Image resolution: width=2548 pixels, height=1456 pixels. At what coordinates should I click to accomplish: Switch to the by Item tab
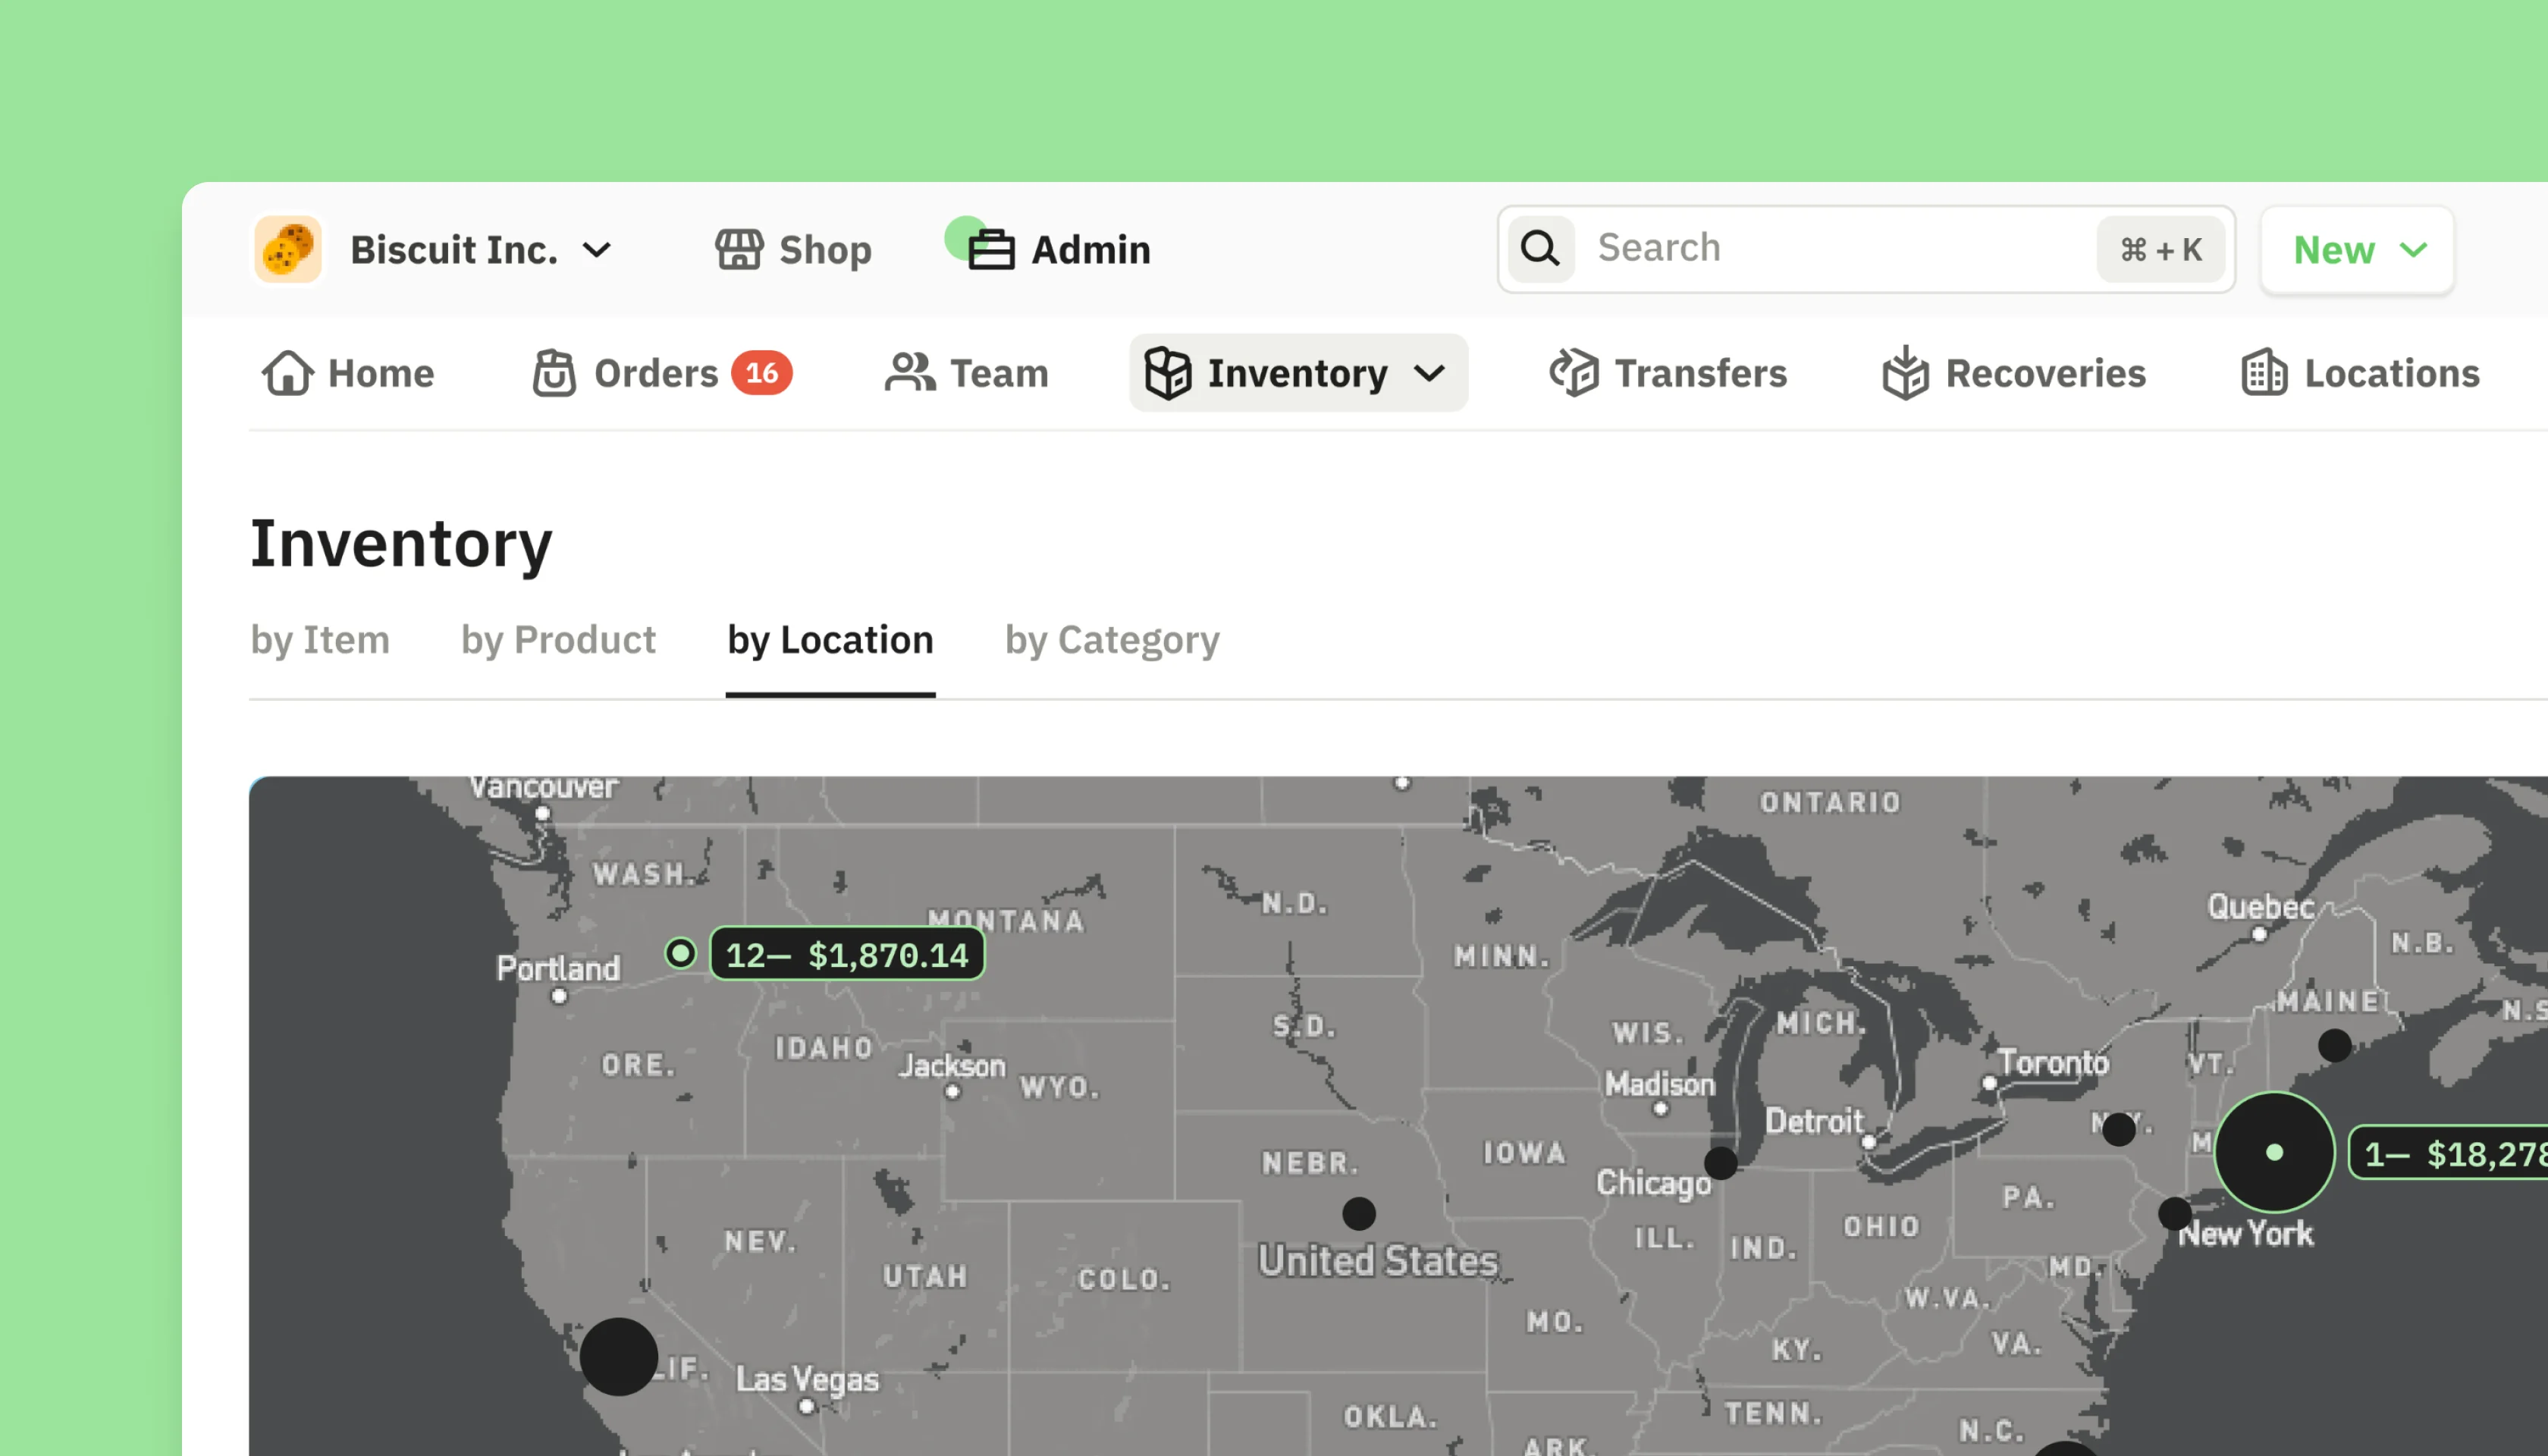320,640
